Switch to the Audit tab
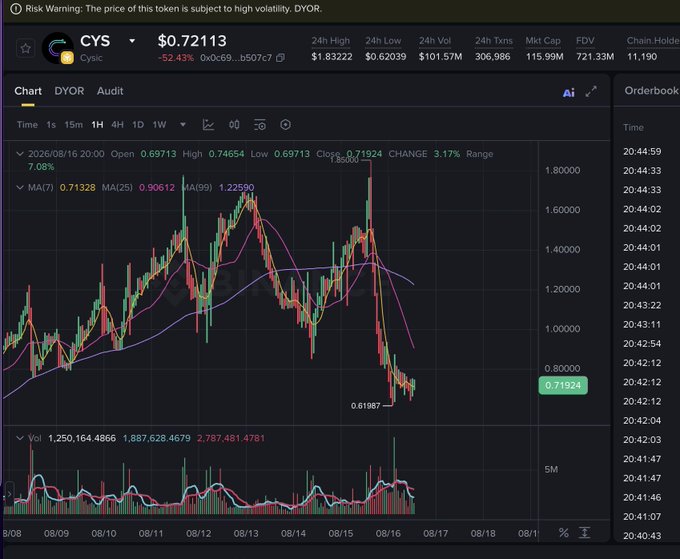Screen dimensions: 680x559 point(110,91)
